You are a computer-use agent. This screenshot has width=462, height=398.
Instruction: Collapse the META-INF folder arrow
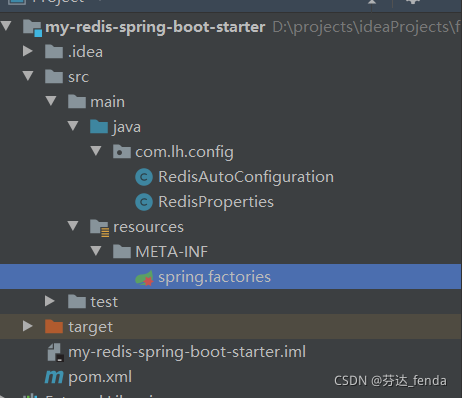[96, 251]
